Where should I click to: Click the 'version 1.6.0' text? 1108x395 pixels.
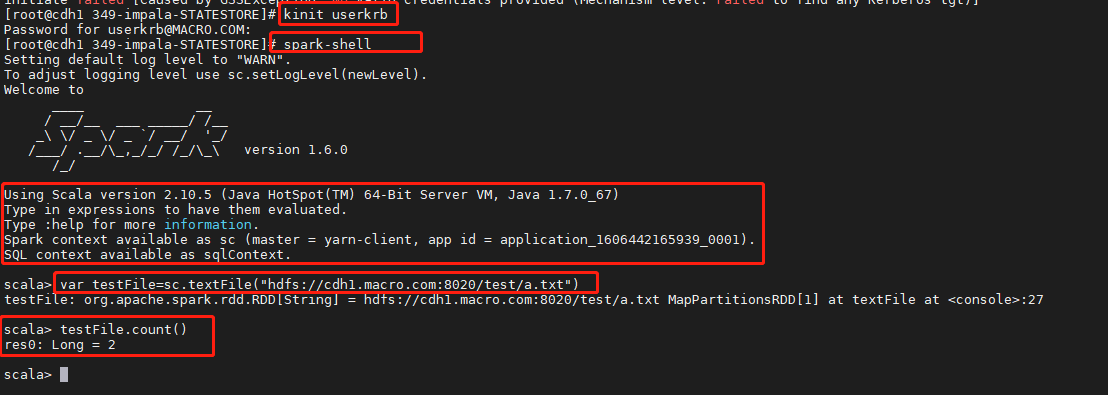click(295, 150)
